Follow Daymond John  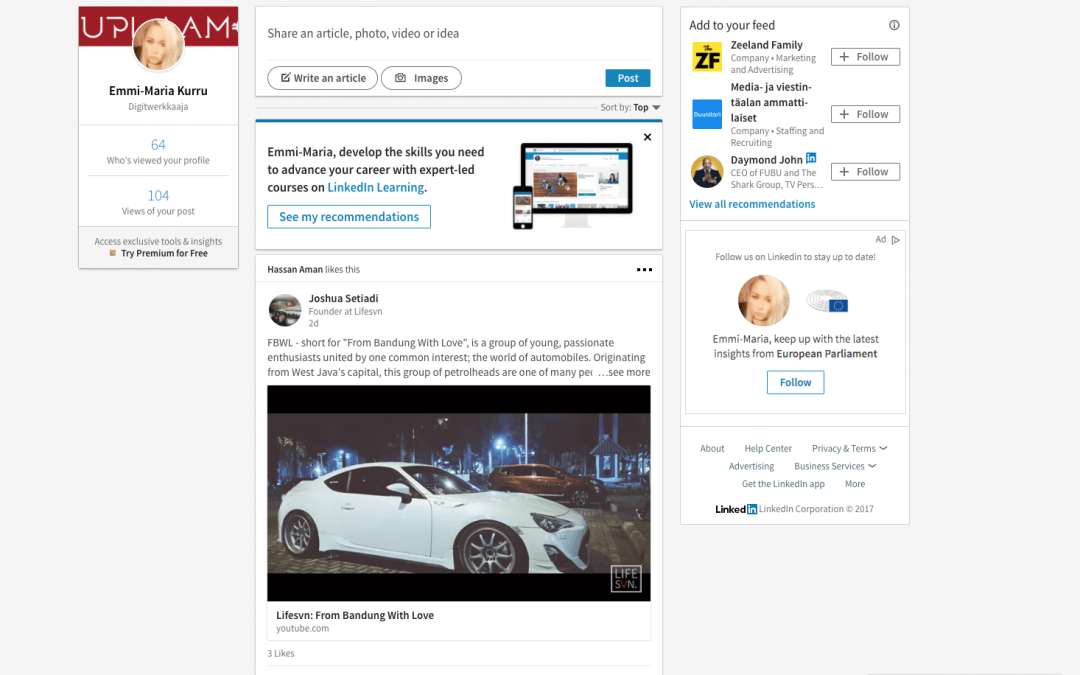(865, 172)
